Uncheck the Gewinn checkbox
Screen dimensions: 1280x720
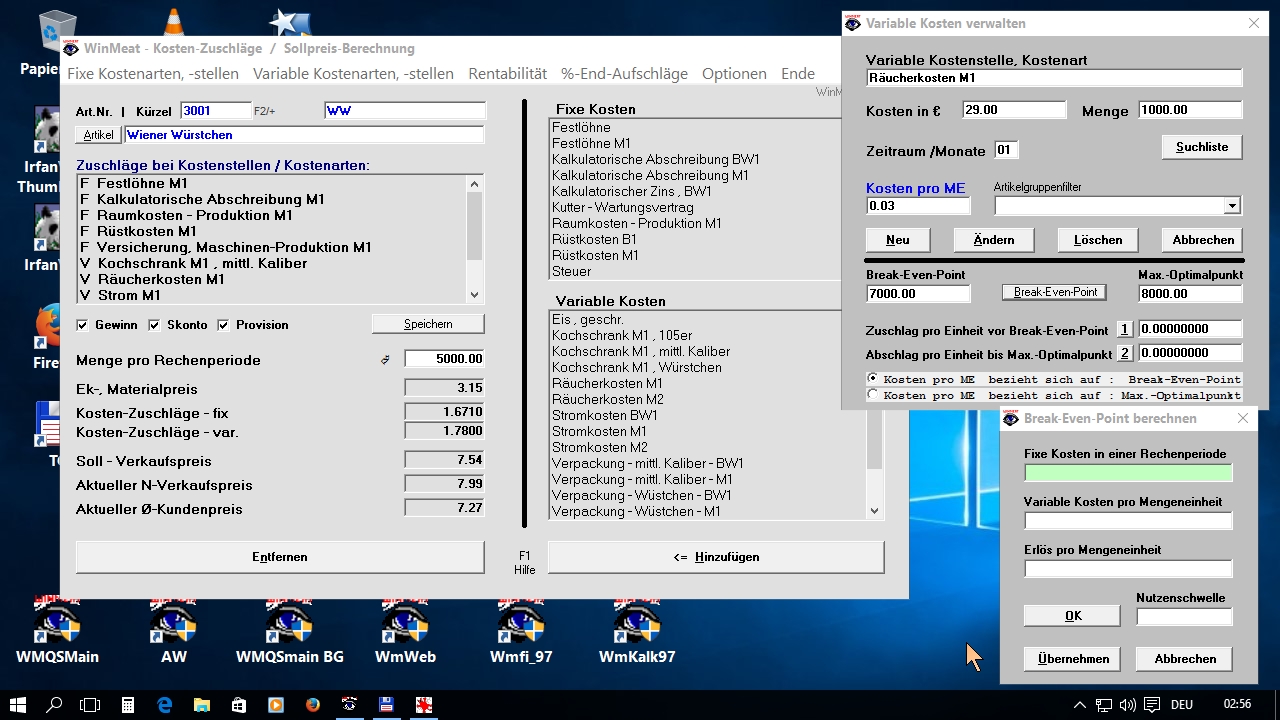click(83, 325)
